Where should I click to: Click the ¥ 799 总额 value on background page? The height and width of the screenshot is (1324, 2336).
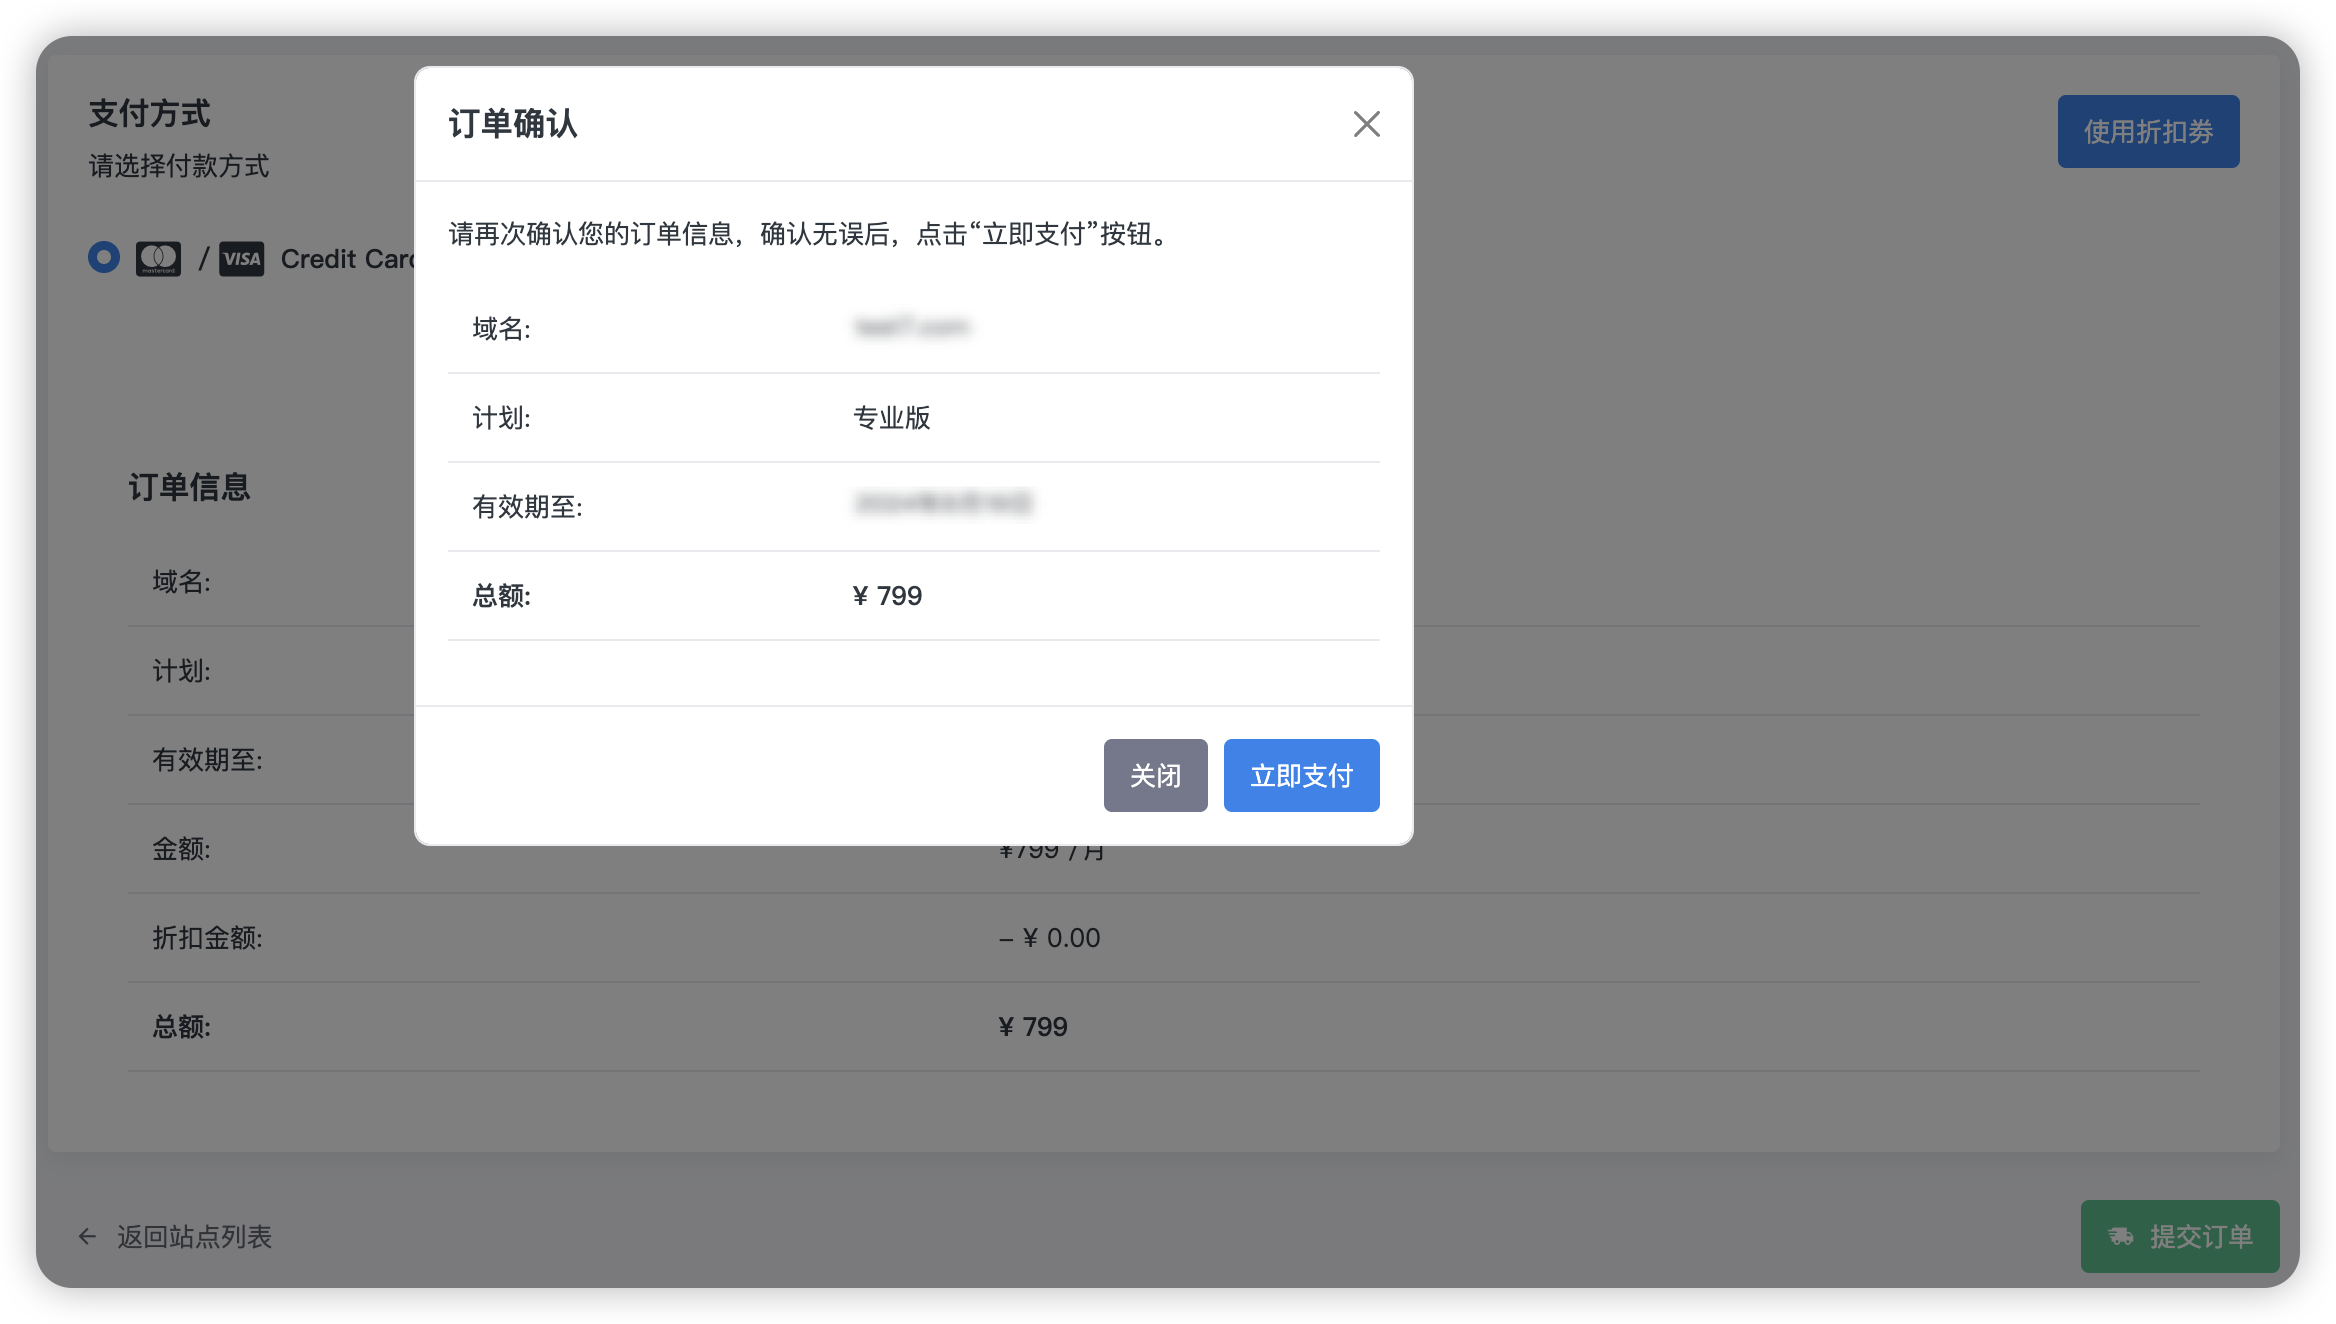tap(1033, 1027)
